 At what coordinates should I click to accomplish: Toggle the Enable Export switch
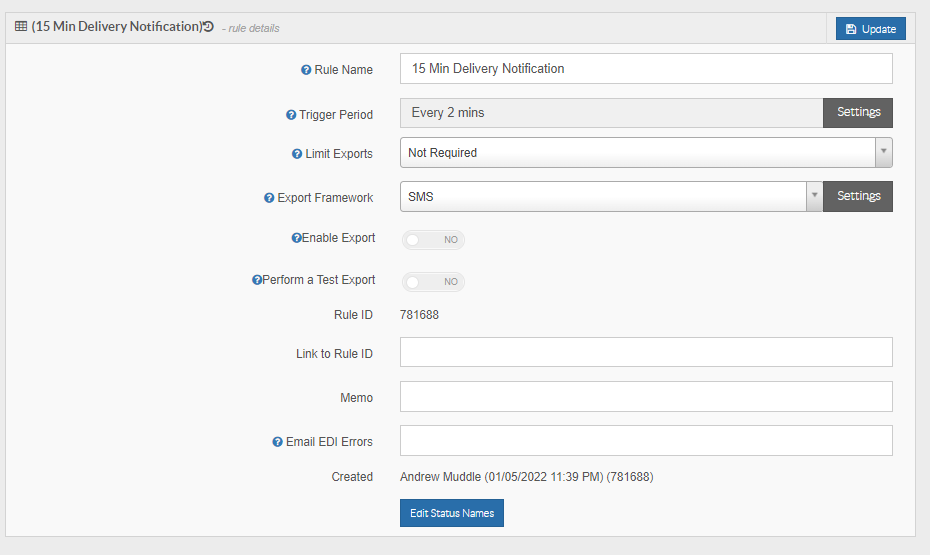(x=433, y=240)
